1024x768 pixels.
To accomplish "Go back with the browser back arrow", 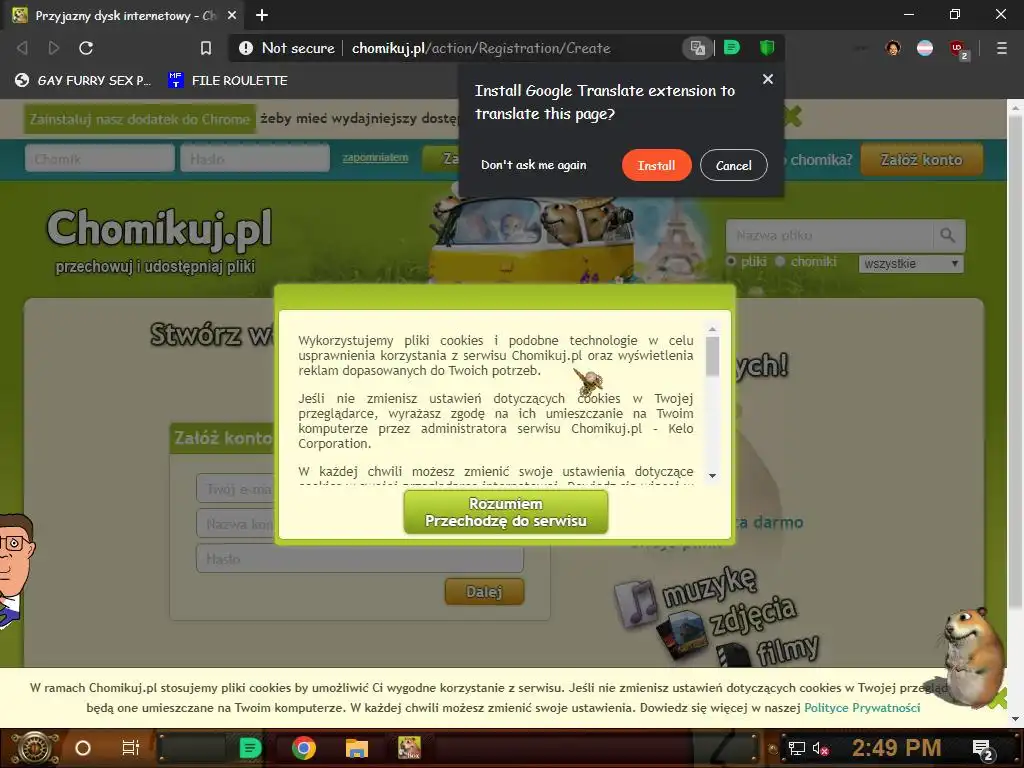I will 22,48.
